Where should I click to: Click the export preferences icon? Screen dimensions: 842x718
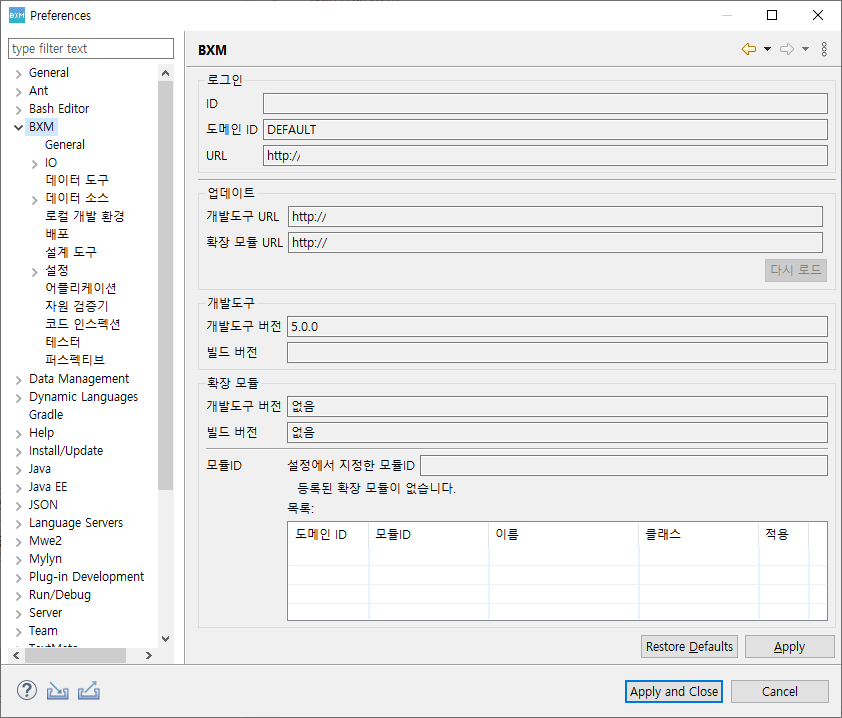coord(89,691)
